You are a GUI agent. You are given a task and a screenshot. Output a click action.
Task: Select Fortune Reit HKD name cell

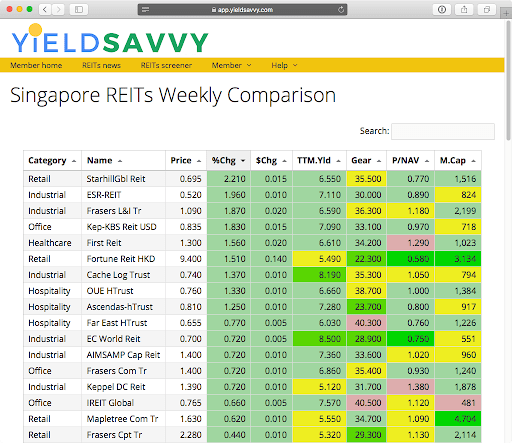click(x=123, y=259)
